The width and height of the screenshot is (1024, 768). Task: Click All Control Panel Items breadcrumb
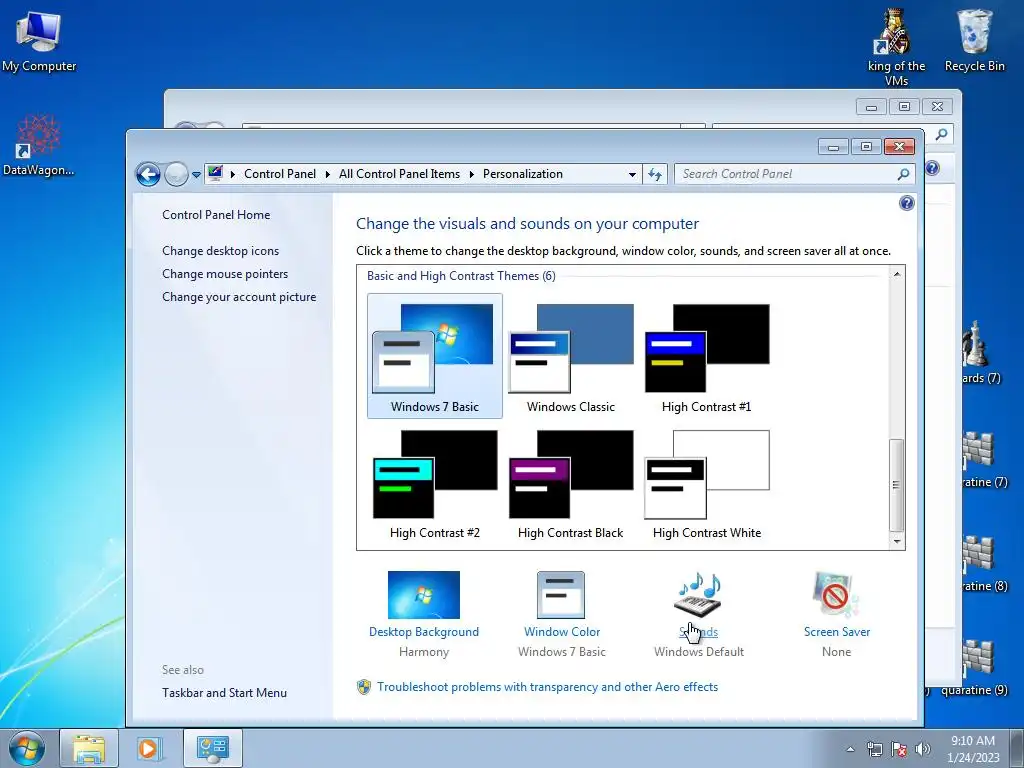point(399,174)
